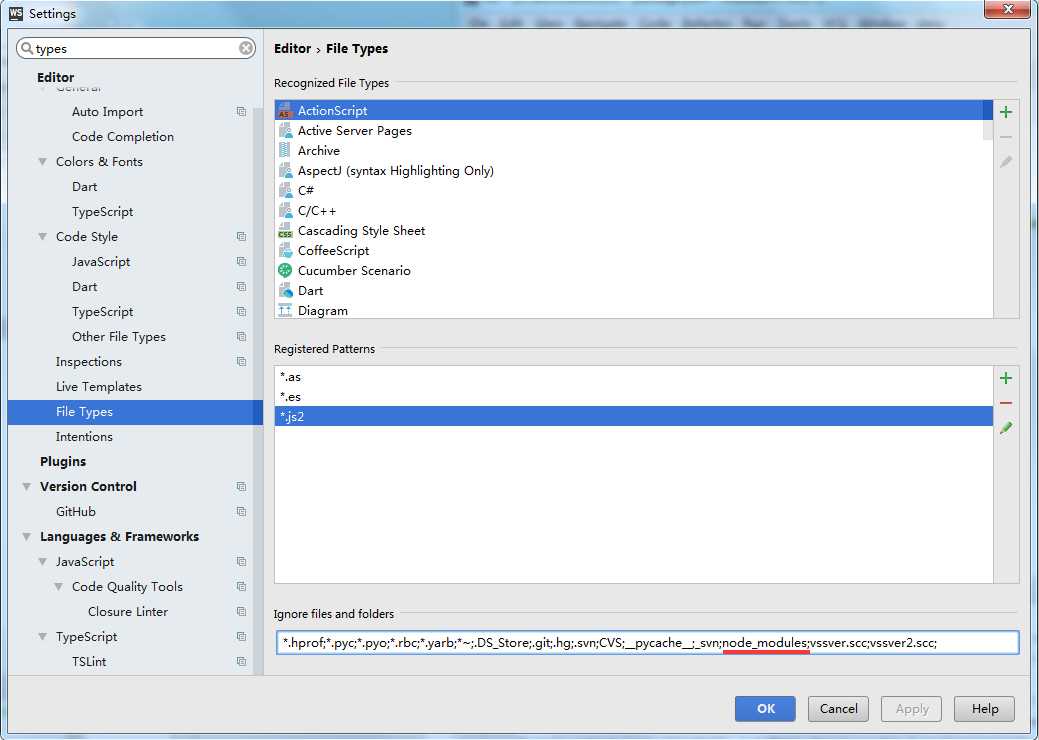The height and width of the screenshot is (740, 1039).
Task: Click in Ignore files and folders field
Action: pyautogui.click(x=647, y=642)
